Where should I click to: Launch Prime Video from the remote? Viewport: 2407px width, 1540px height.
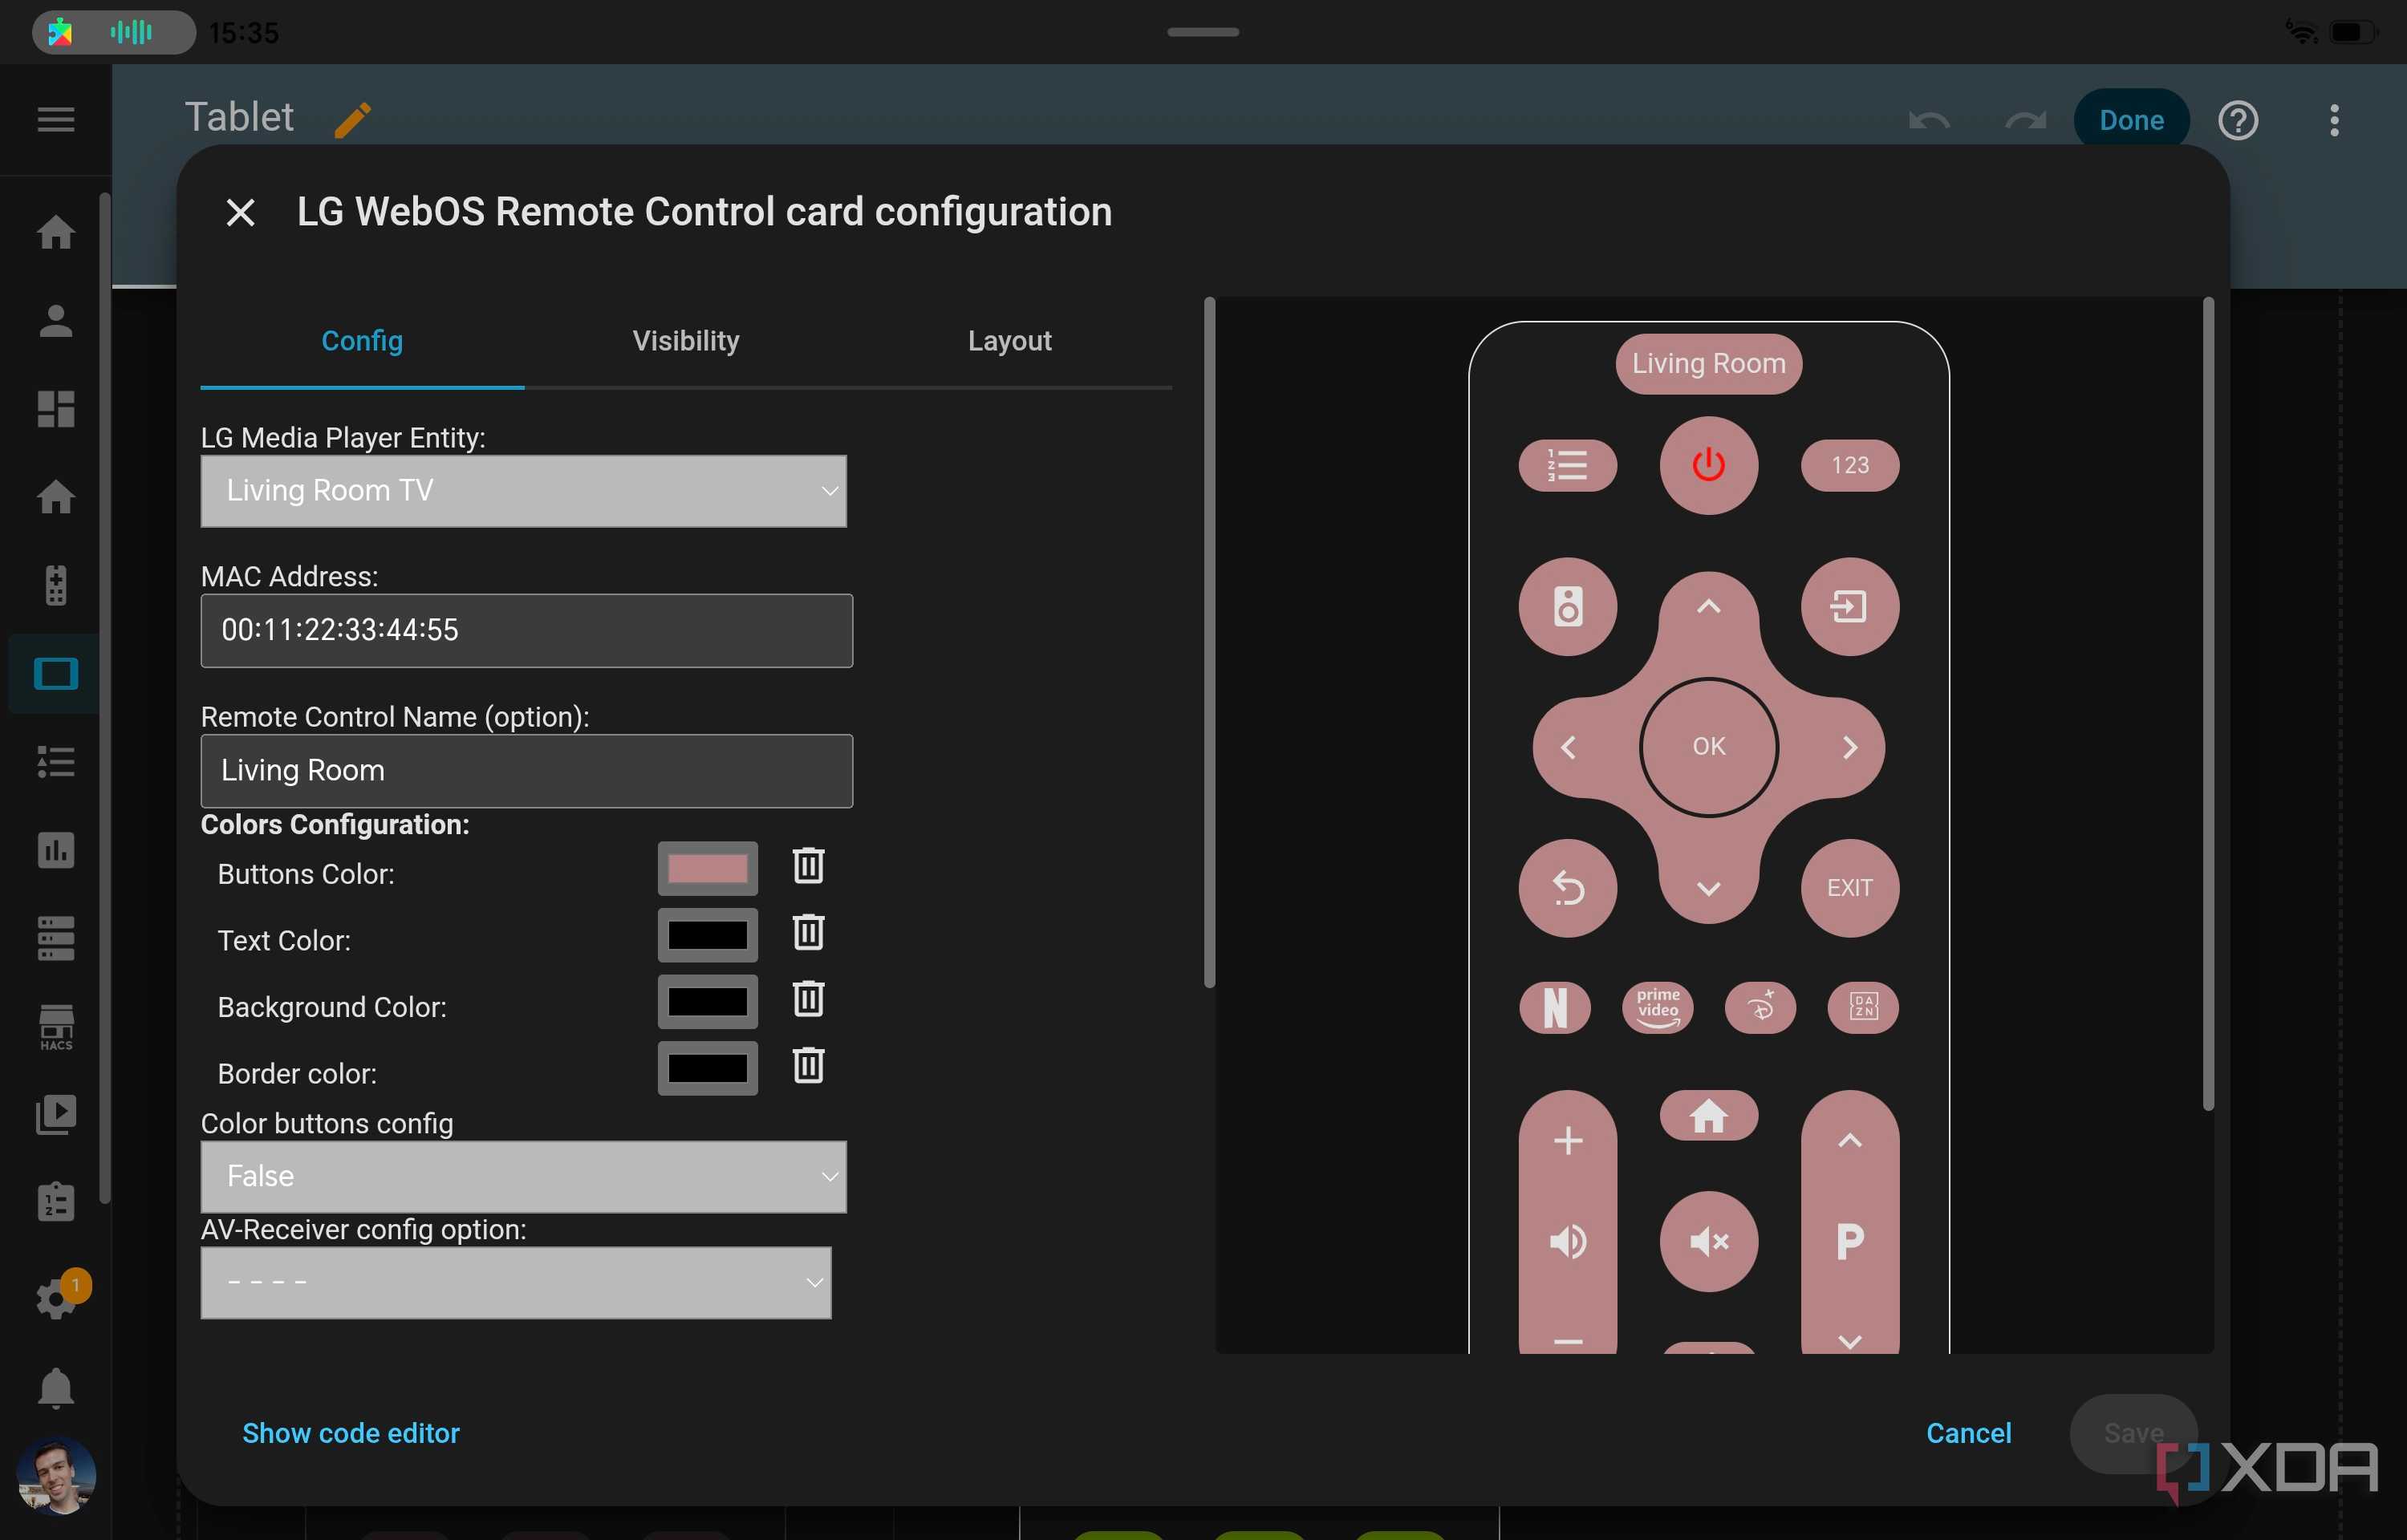pyautogui.click(x=1657, y=1007)
